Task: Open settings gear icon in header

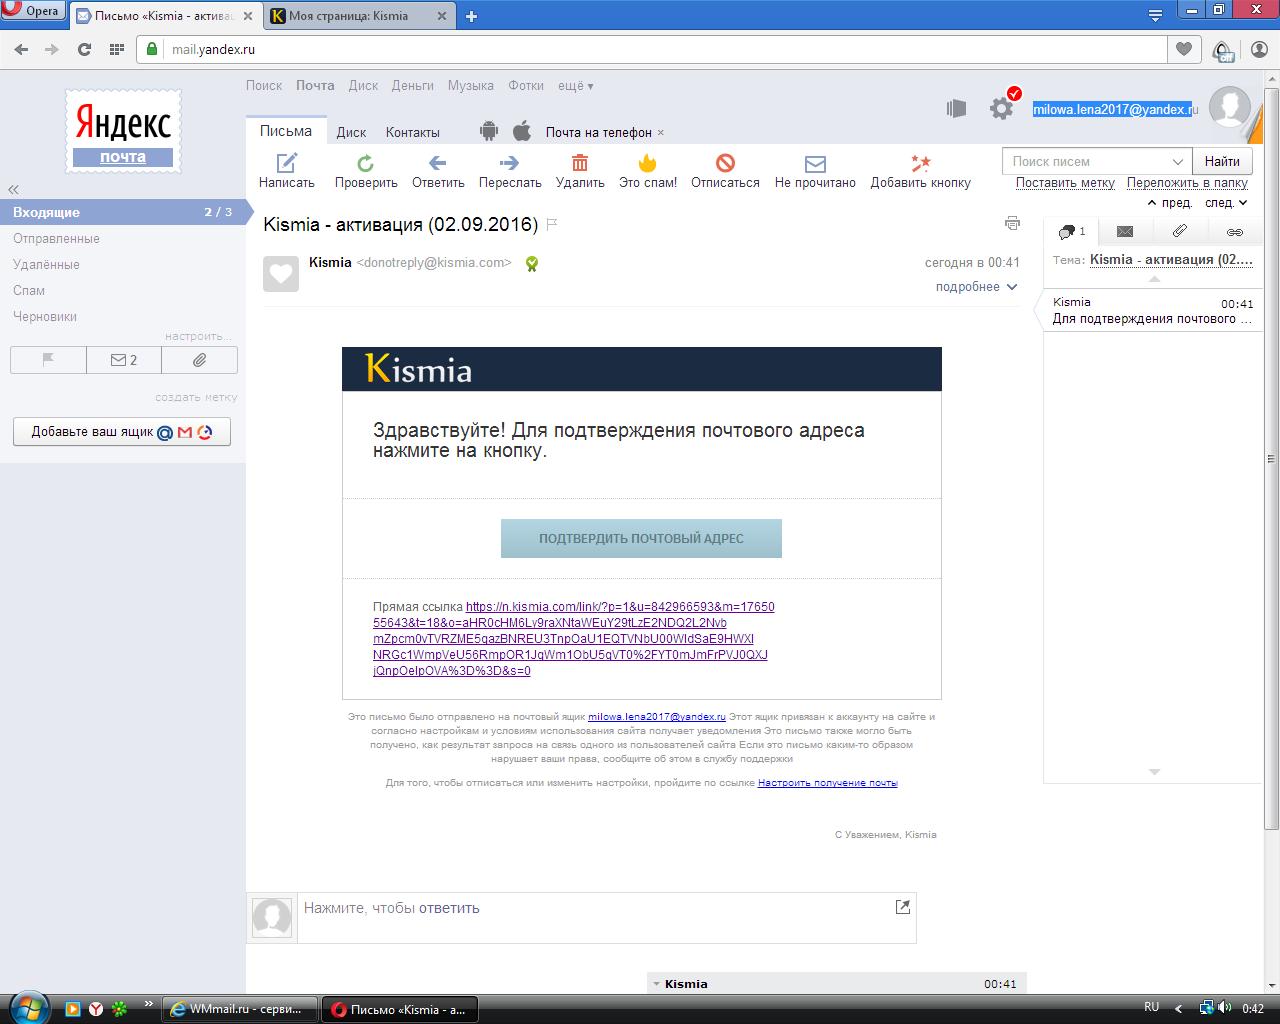Action: click(1002, 108)
